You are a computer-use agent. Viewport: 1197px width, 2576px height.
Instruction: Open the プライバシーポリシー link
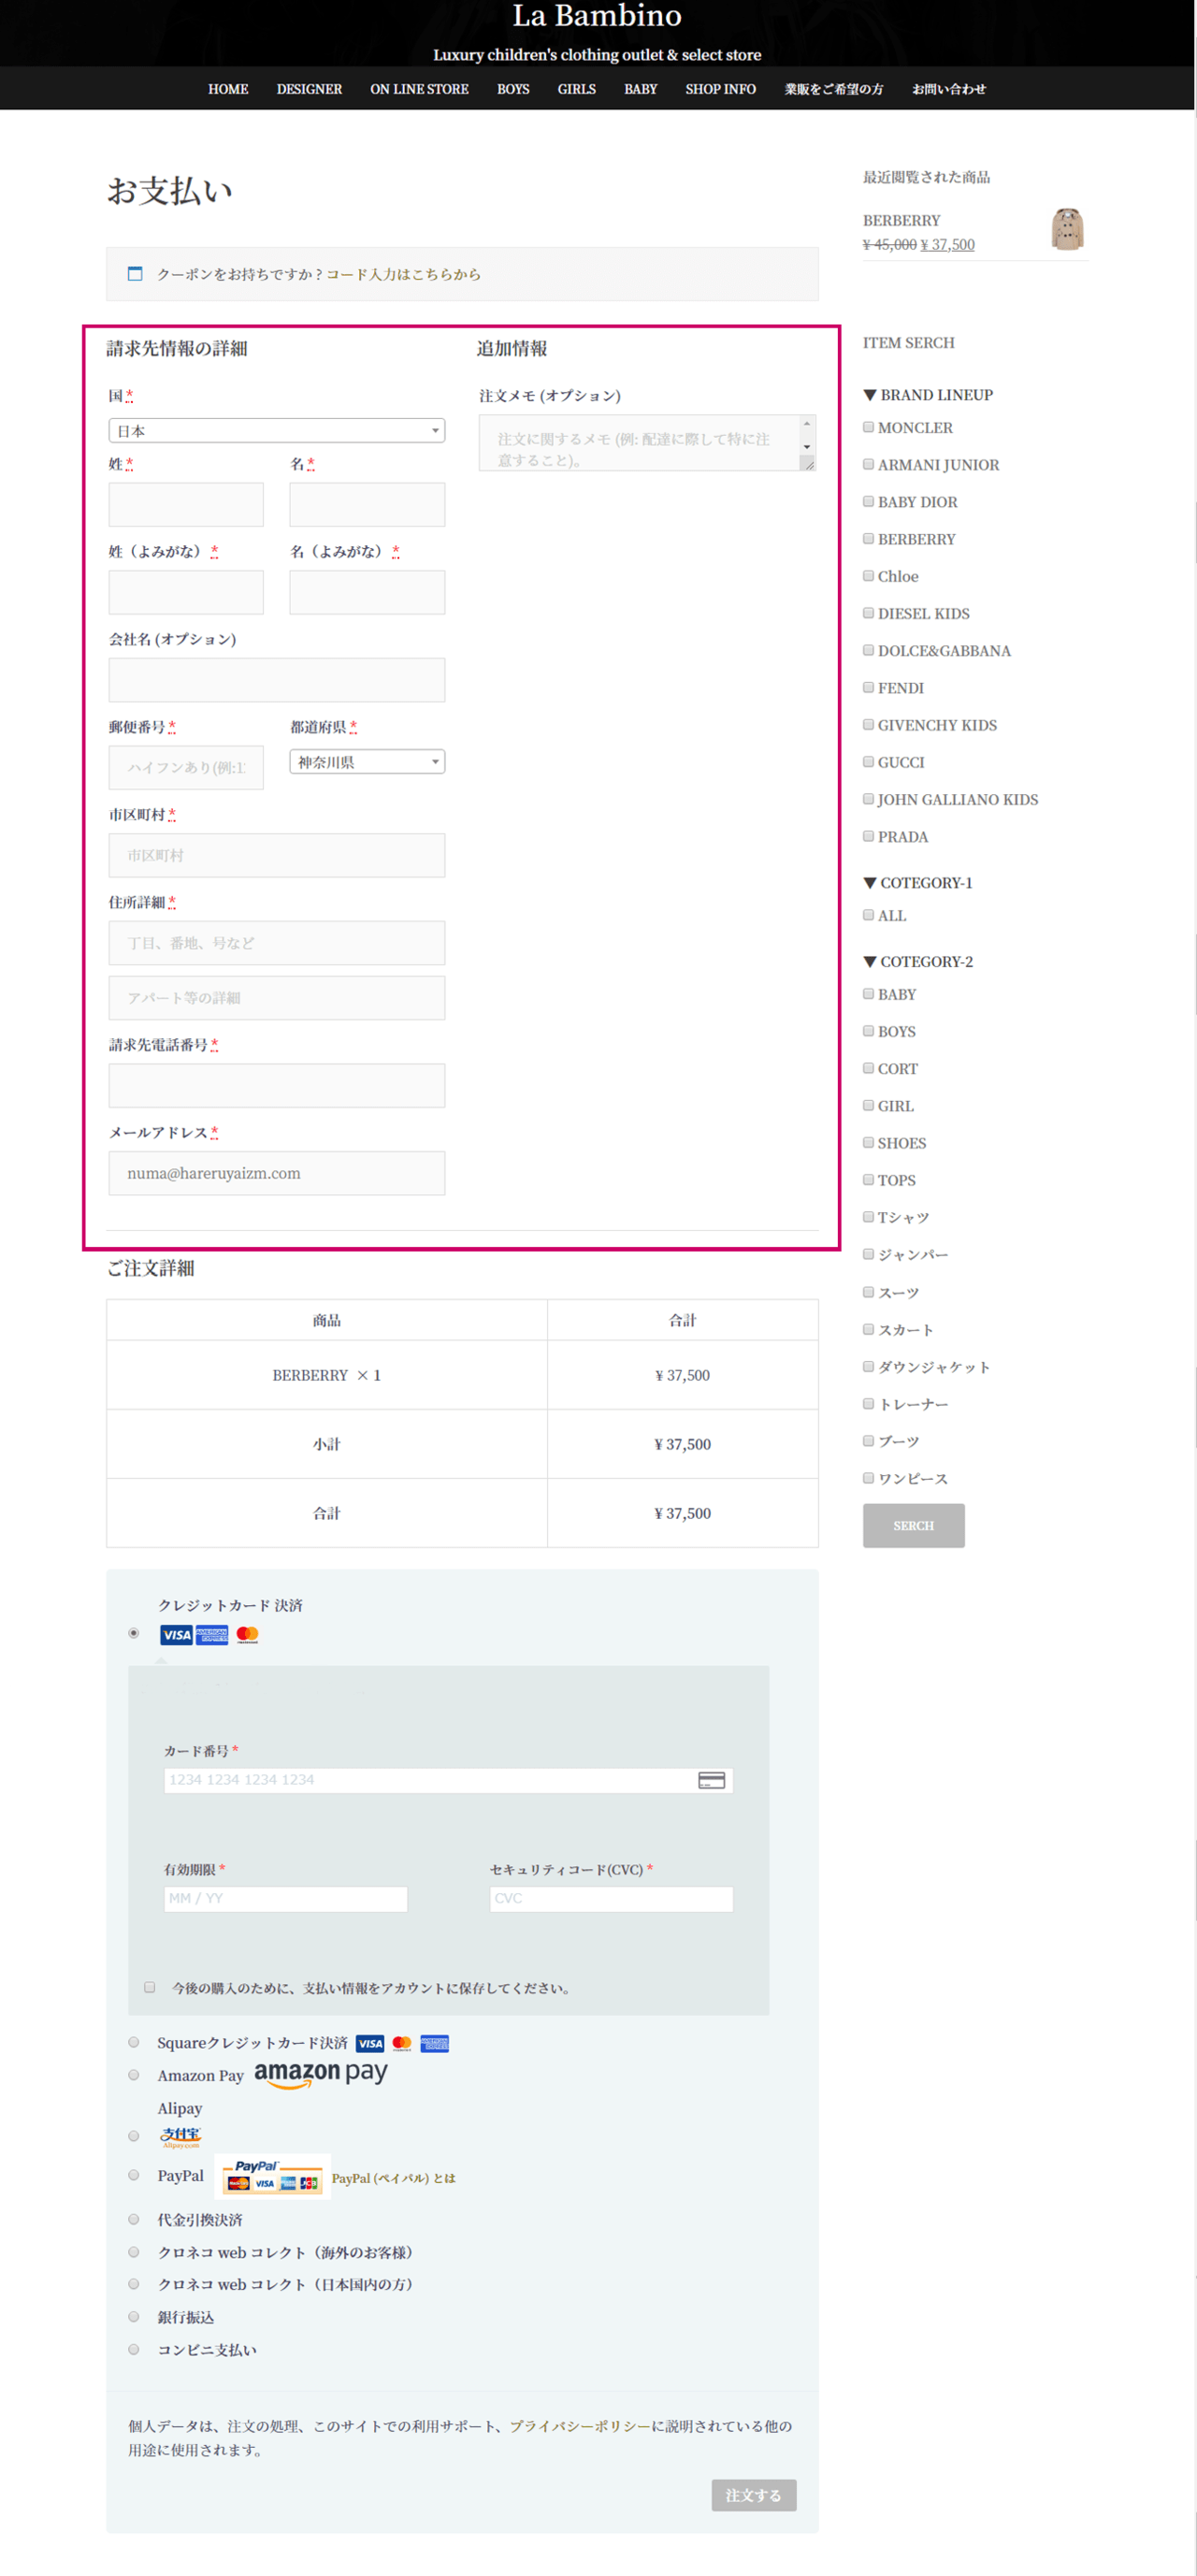coord(580,2426)
